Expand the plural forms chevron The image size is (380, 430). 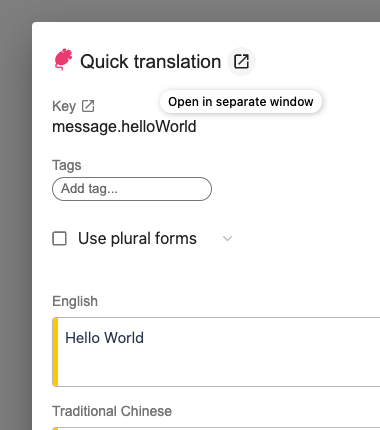227,239
